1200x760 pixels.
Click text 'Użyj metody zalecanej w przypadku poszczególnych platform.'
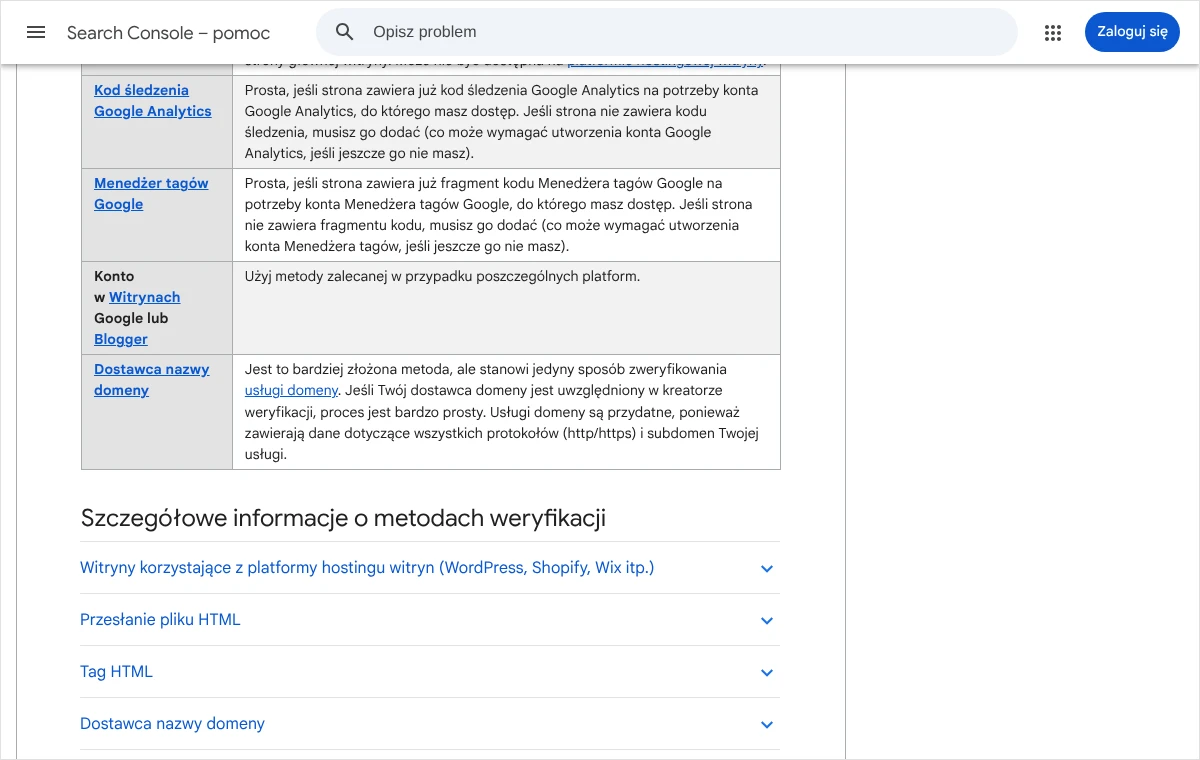coord(442,276)
